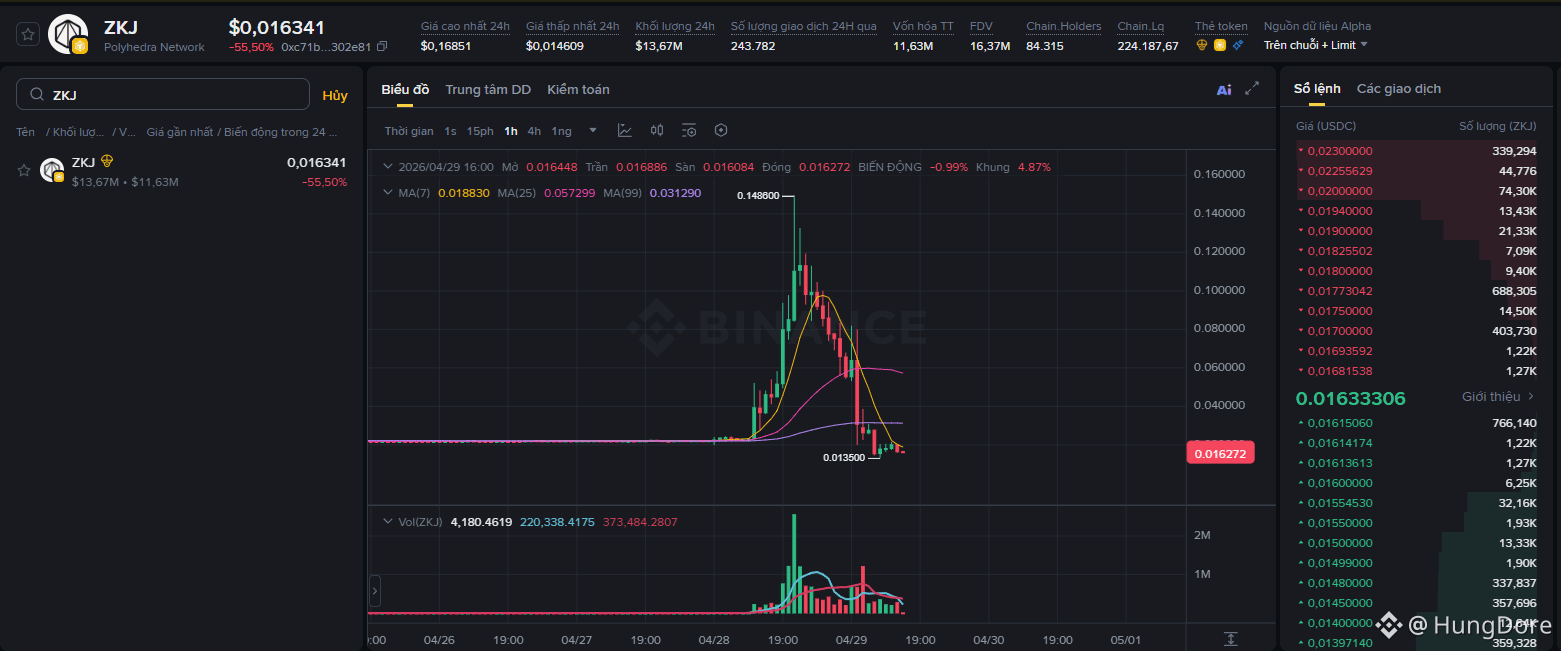Open the indicators settings icon
Image resolution: width=1561 pixels, height=651 pixels.
[x=689, y=130]
